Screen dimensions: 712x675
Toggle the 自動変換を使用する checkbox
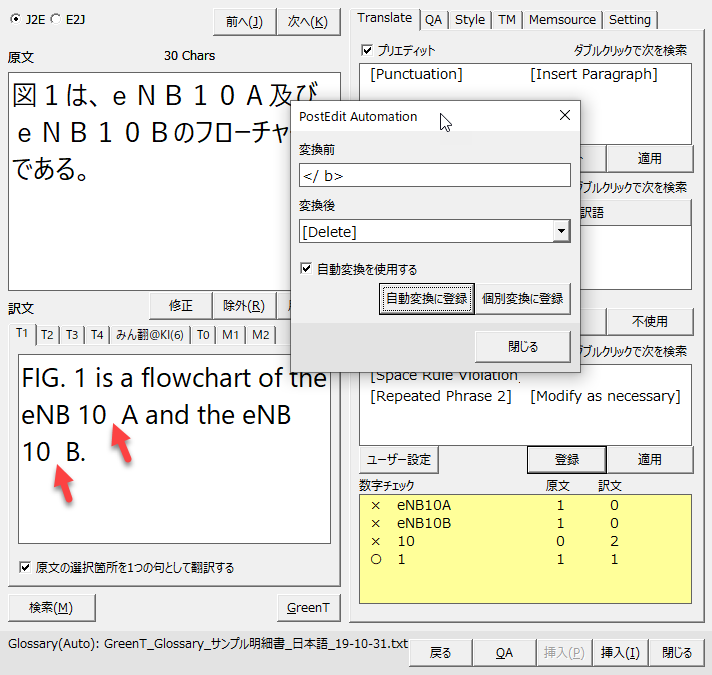coord(307,269)
